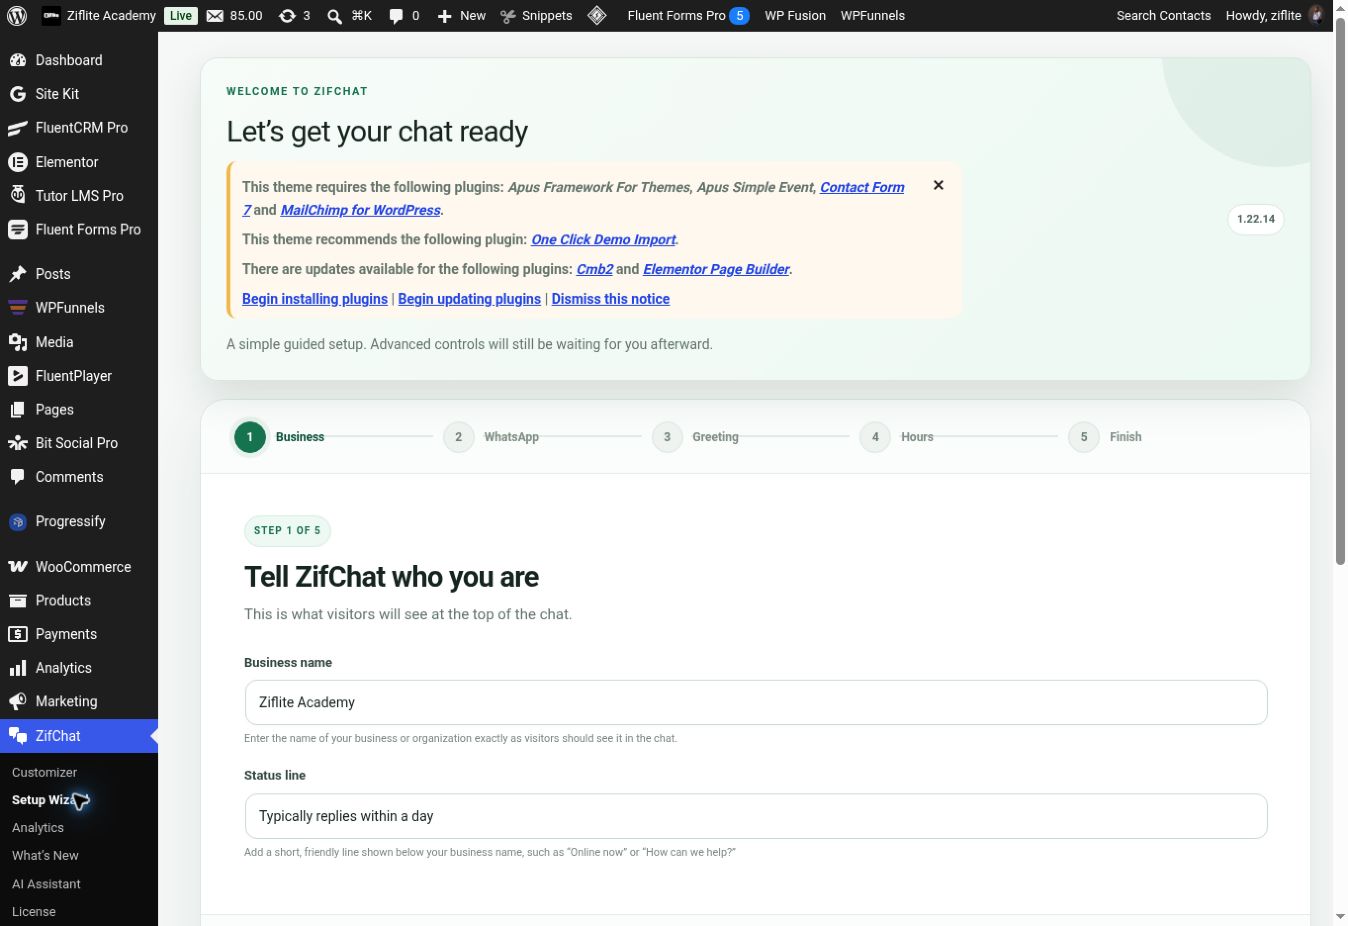Go to Greeting step 3

[695, 437]
